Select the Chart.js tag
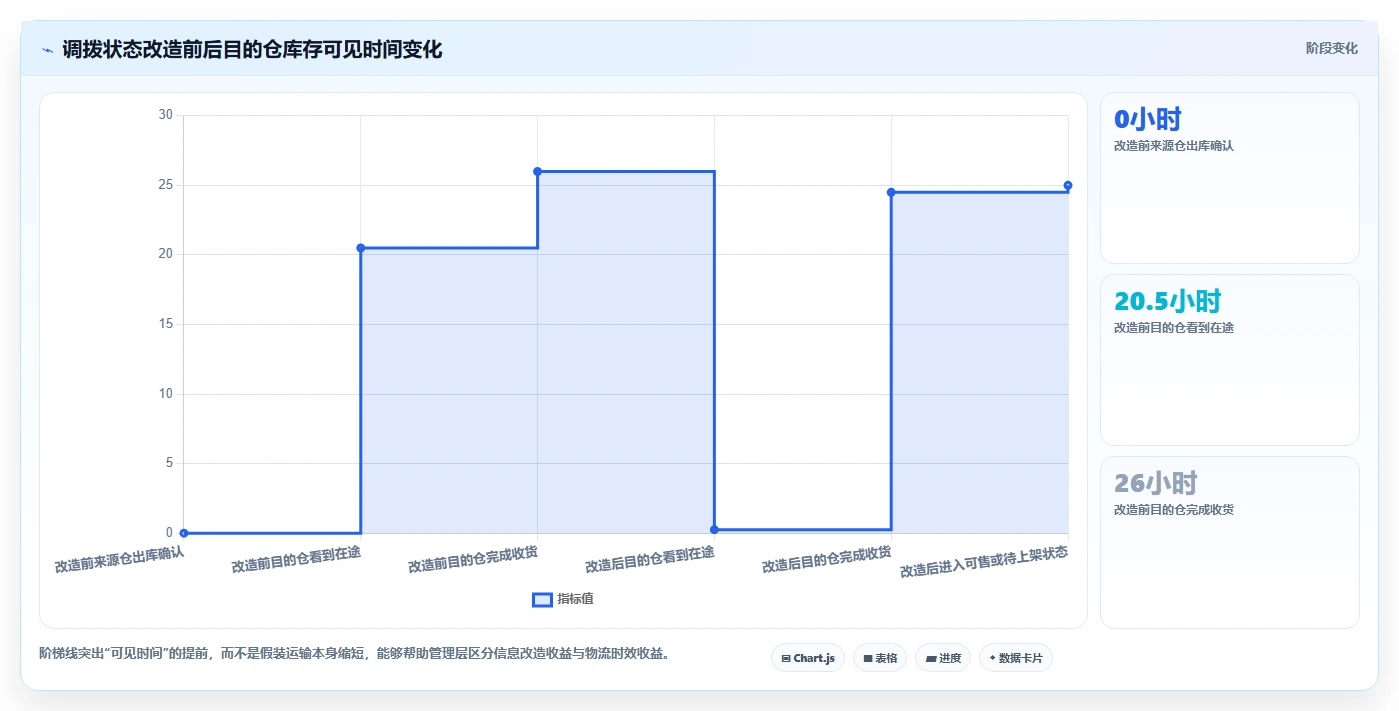 [808, 658]
